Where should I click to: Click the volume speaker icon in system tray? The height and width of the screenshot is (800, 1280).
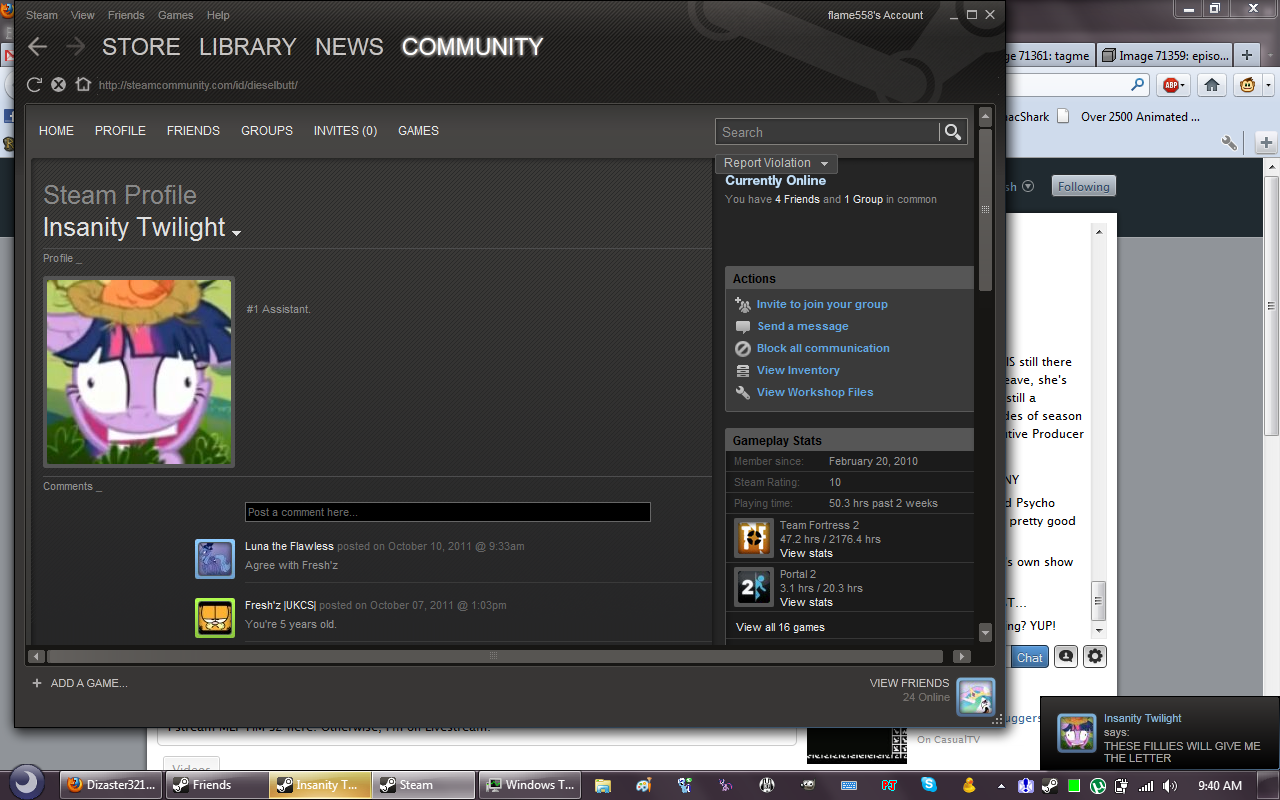click(1170, 785)
